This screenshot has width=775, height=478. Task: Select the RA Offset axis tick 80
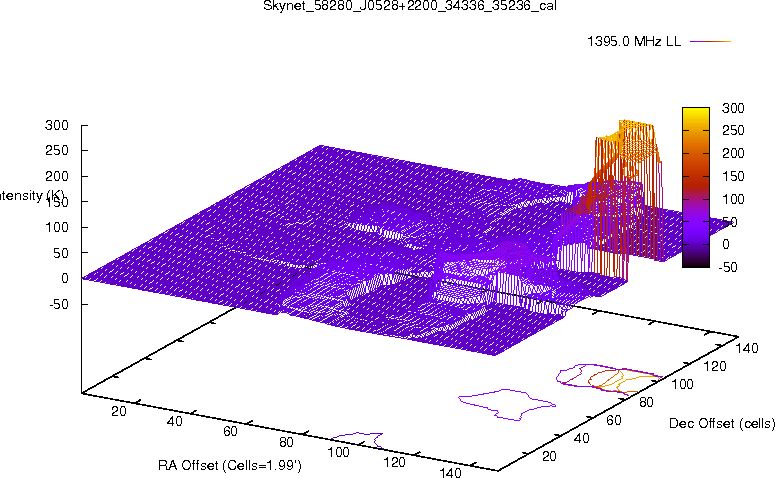point(286,442)
